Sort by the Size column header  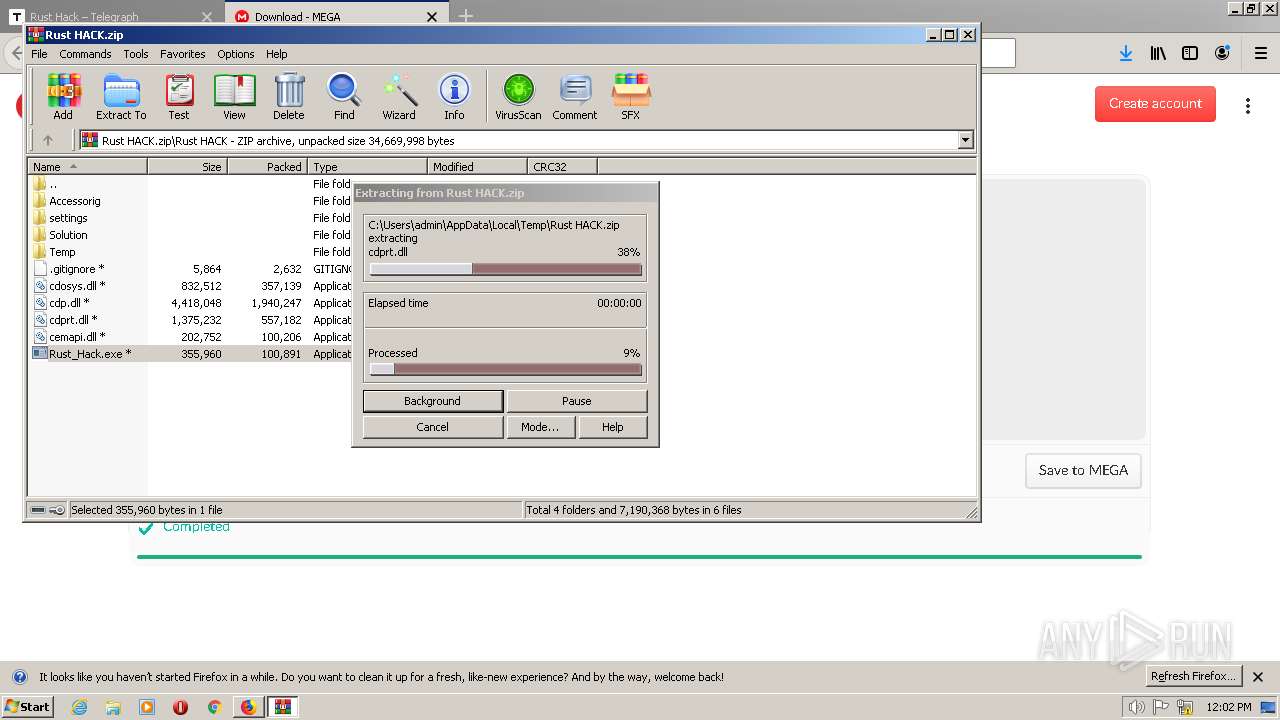pos(188,167)
